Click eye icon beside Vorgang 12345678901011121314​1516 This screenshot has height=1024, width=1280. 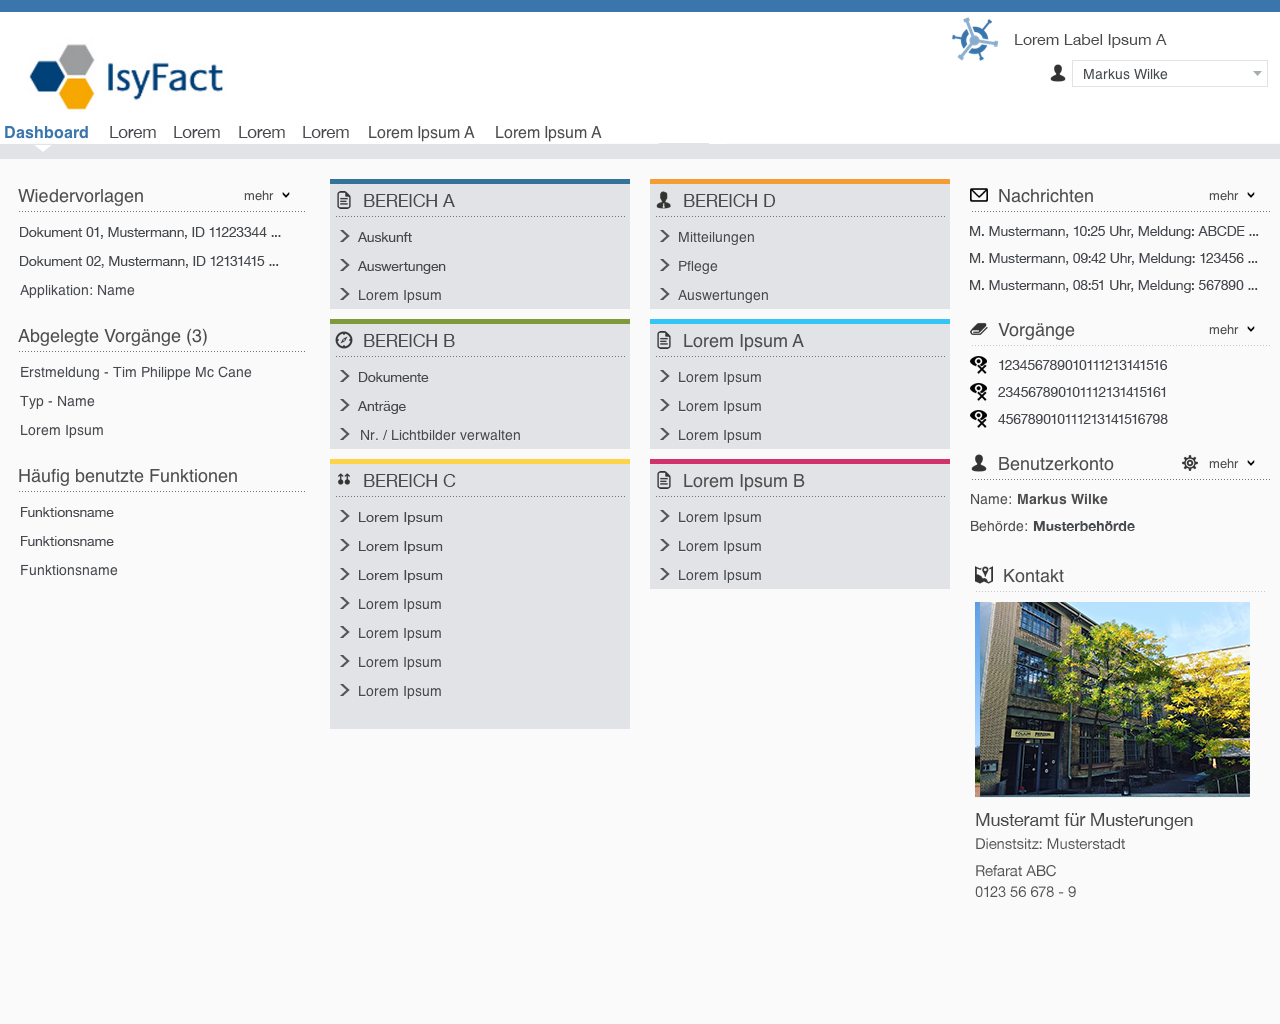[x=979, y=365]
